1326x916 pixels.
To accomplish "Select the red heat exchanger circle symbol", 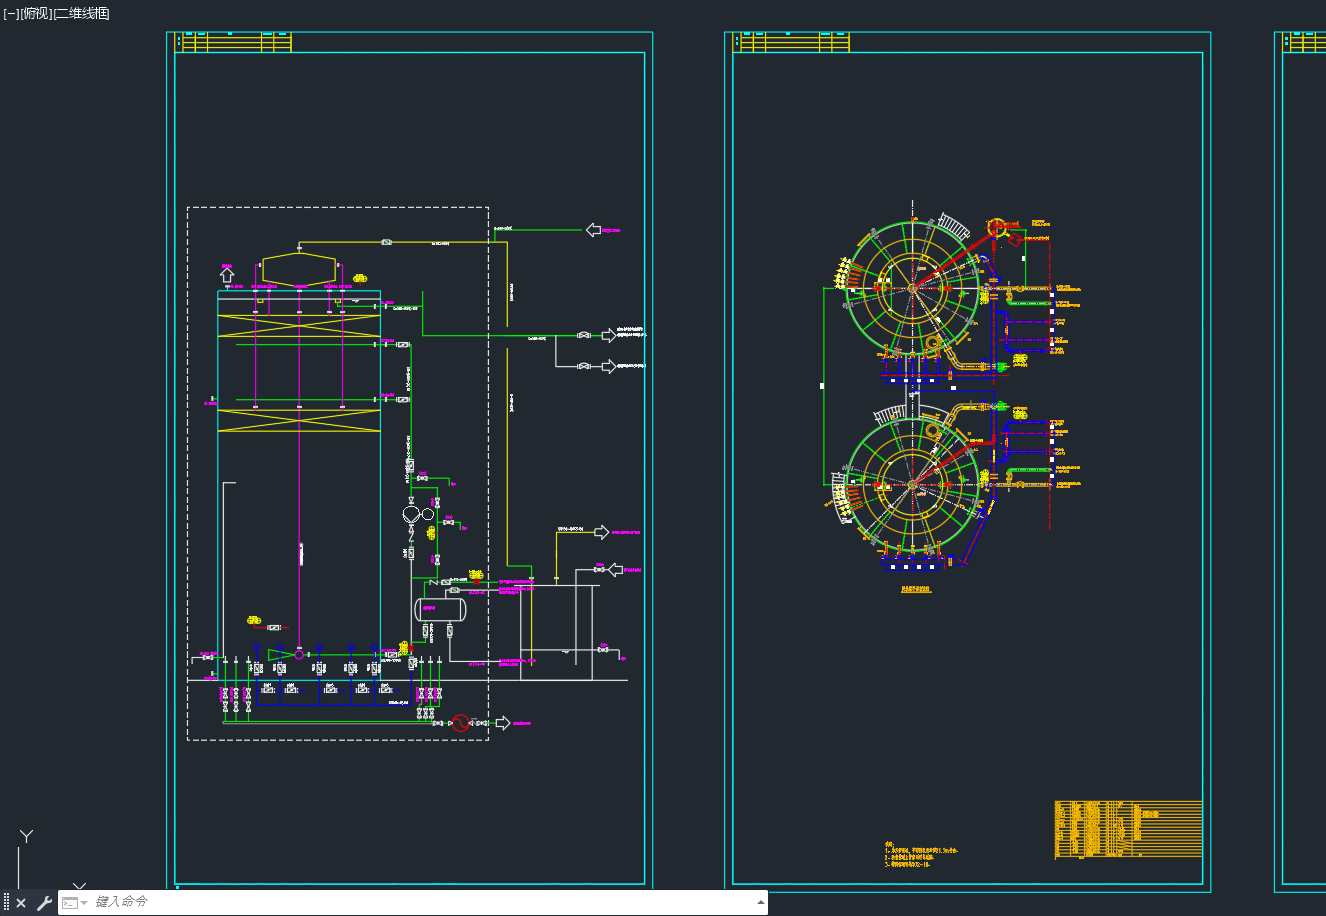I will pos(460,722).
